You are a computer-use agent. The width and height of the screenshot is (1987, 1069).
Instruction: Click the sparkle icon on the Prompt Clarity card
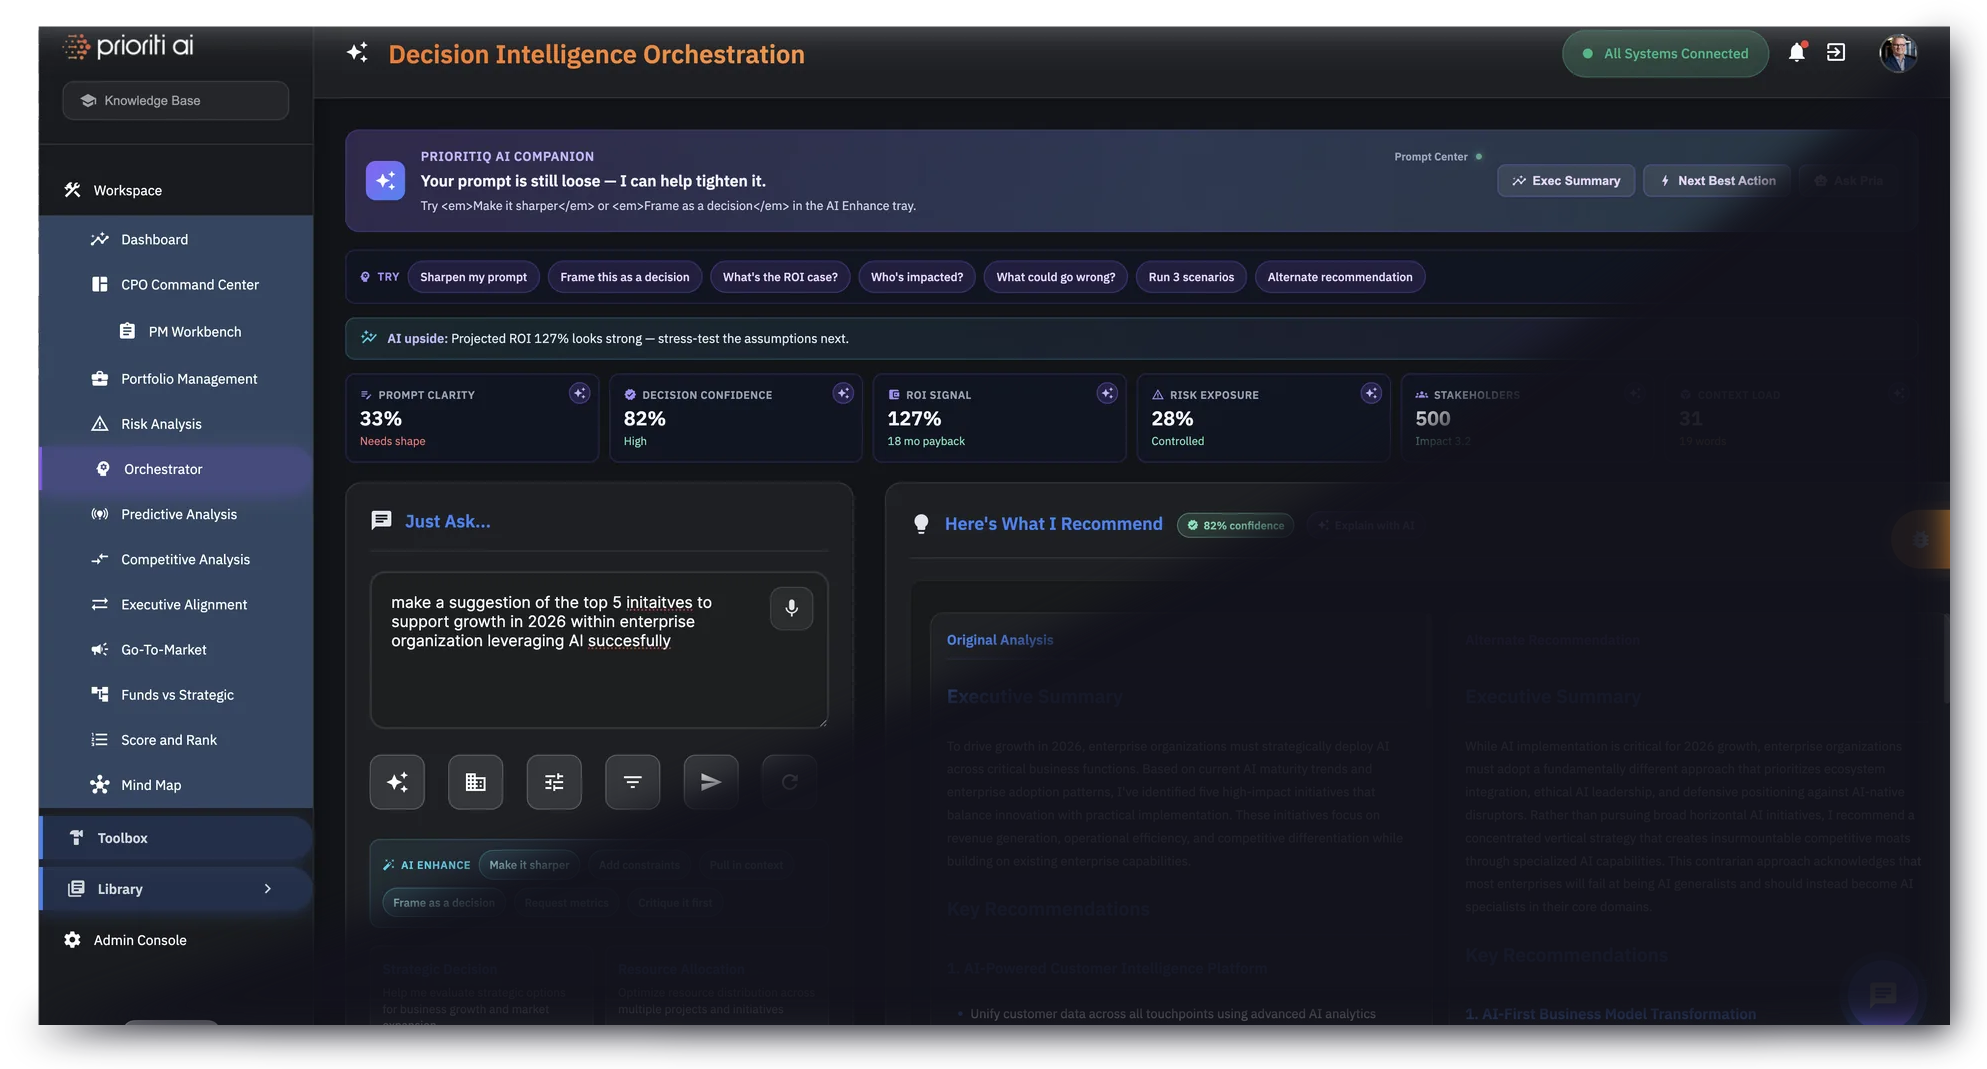coord(579,394)
